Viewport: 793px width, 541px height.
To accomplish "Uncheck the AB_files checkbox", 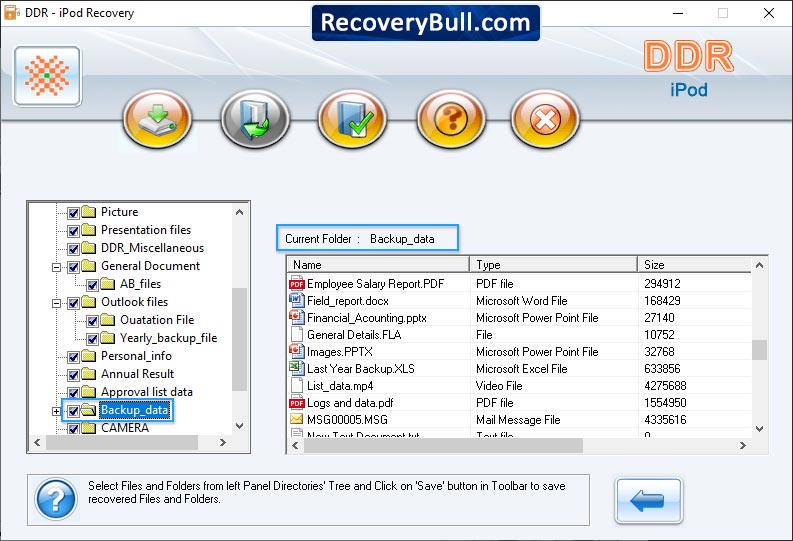I will click(92, 285).
